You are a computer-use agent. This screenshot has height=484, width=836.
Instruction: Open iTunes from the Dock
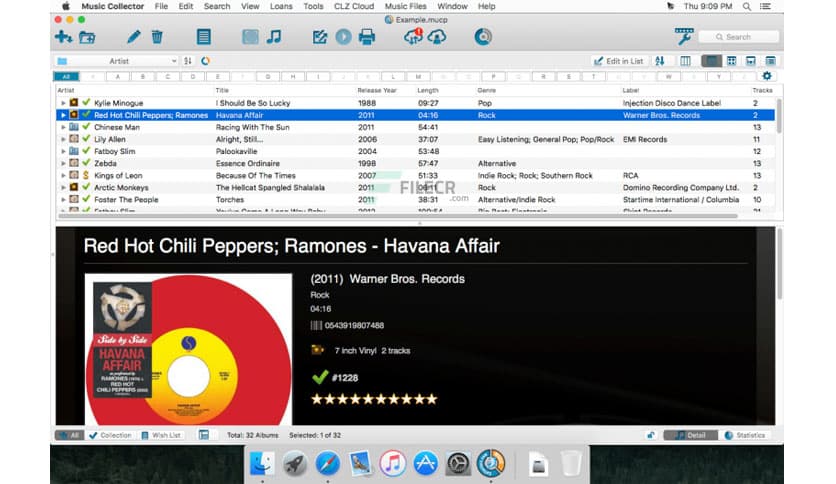(392, 463)
